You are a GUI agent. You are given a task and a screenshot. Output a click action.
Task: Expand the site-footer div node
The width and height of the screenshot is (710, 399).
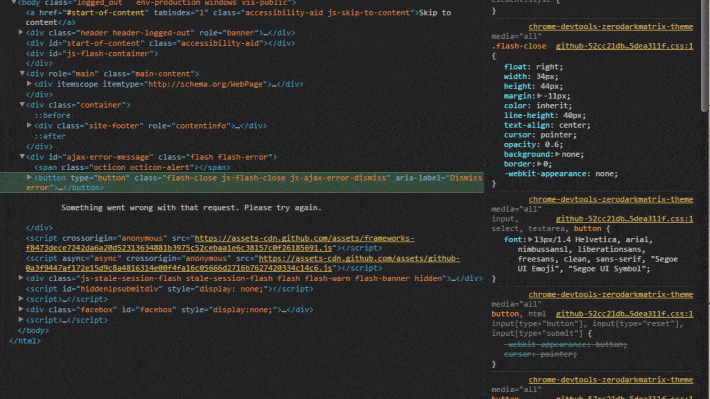pos(29,125)
